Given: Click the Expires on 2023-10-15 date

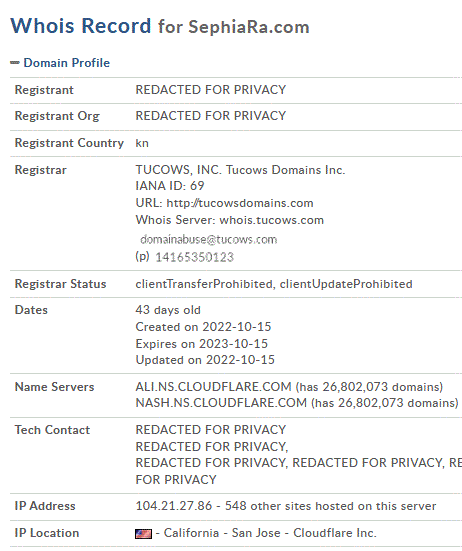Looking at the screenshot, I should (x=202, y=344).
